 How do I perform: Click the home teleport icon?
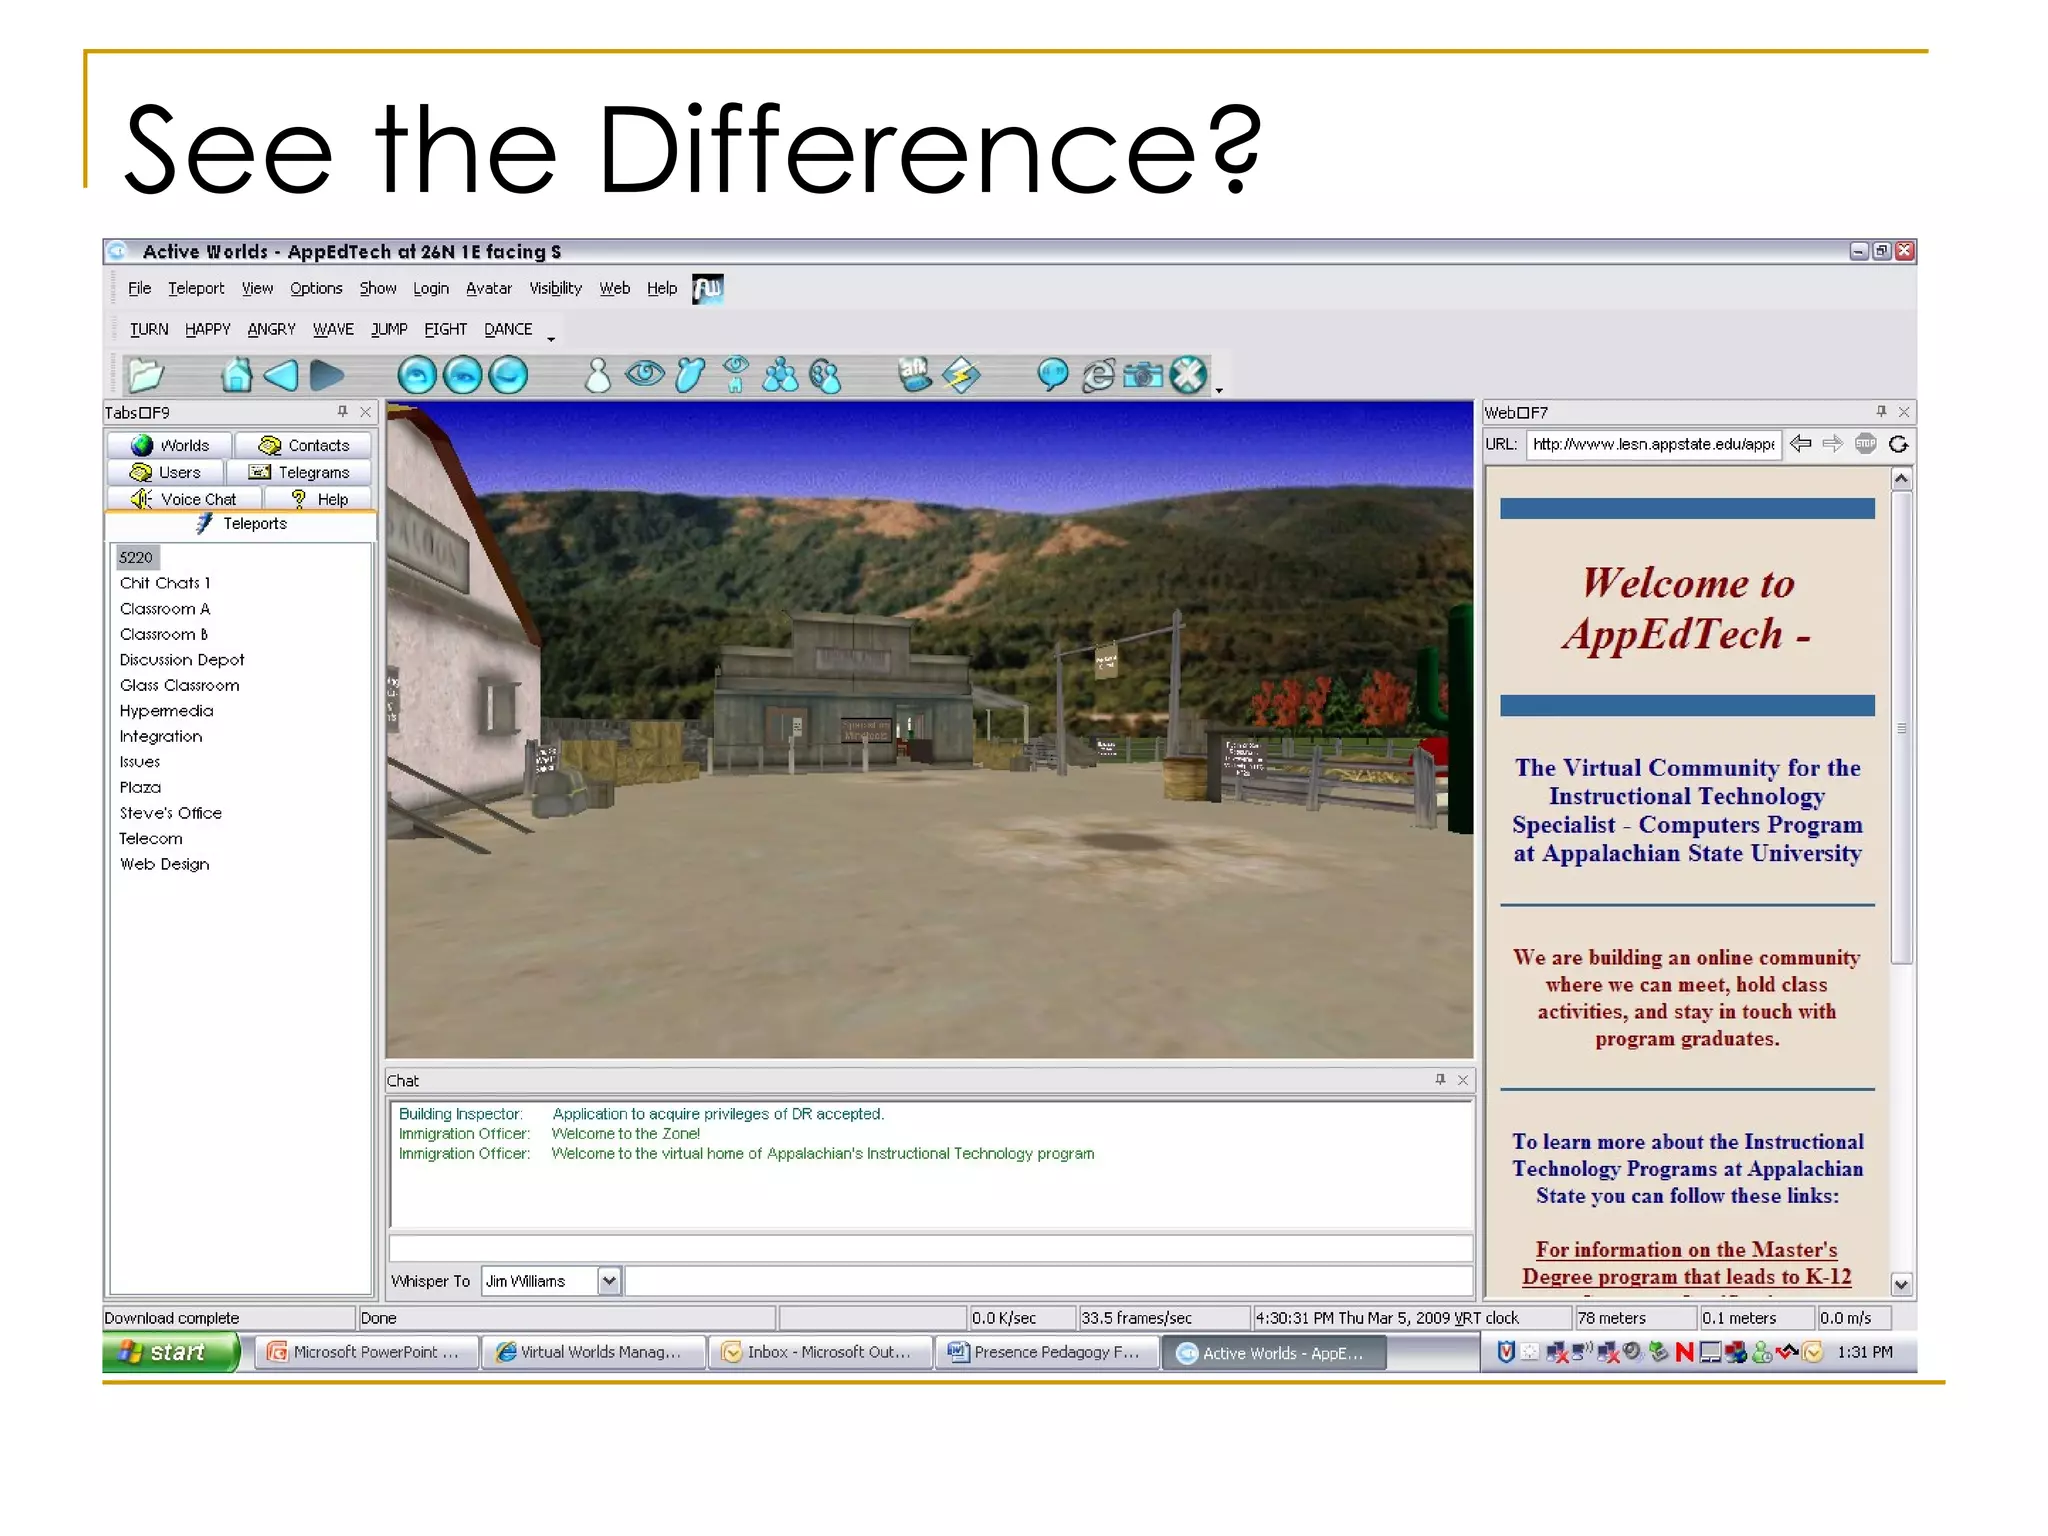237,375
